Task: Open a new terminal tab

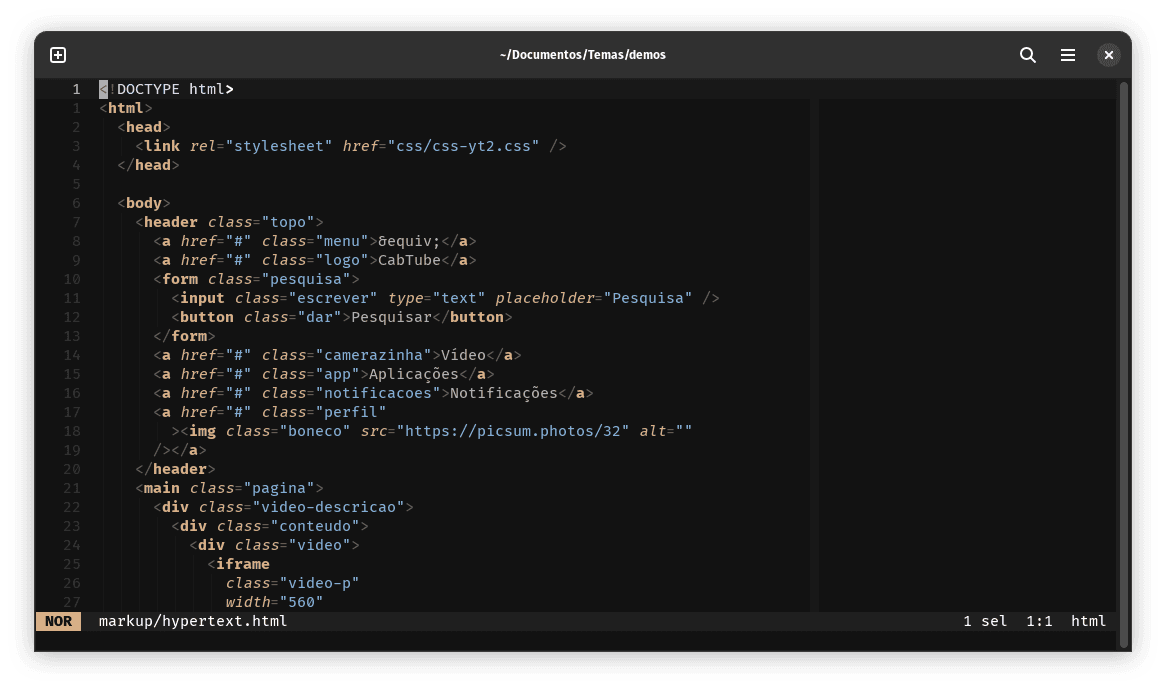Action: tap(58, 55)
